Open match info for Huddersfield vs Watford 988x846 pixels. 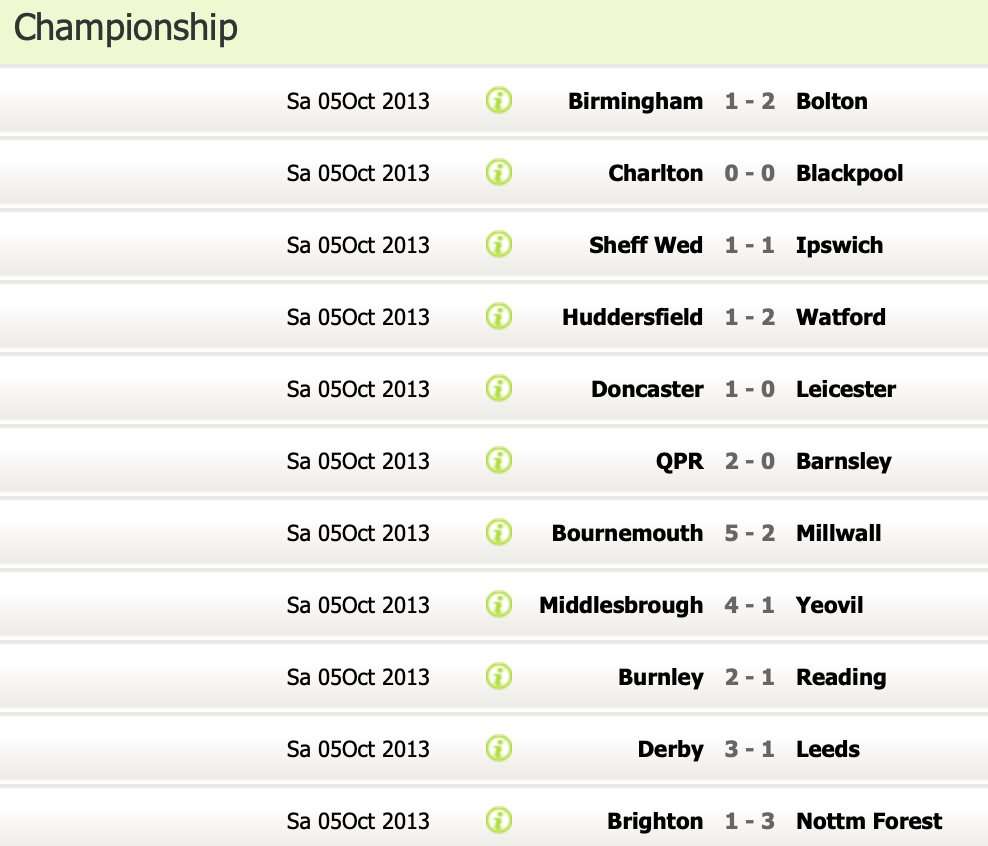(498, 317)
